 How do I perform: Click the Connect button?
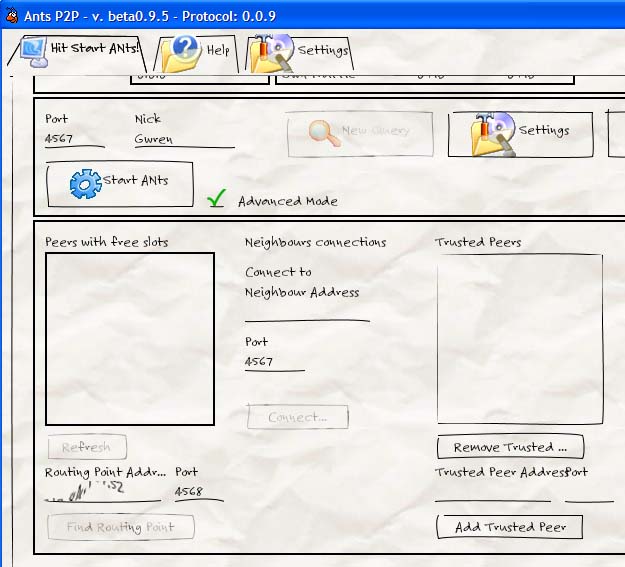(297, 417)
